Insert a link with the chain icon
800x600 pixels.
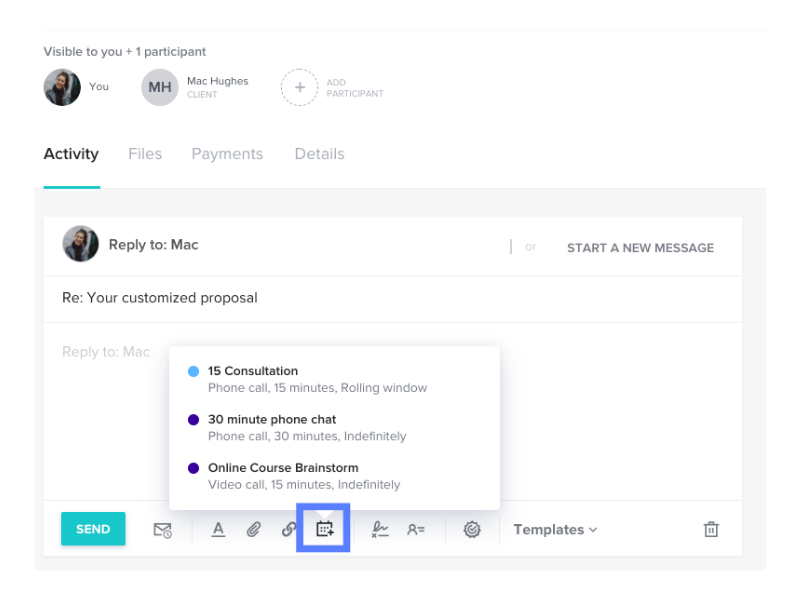289,530
